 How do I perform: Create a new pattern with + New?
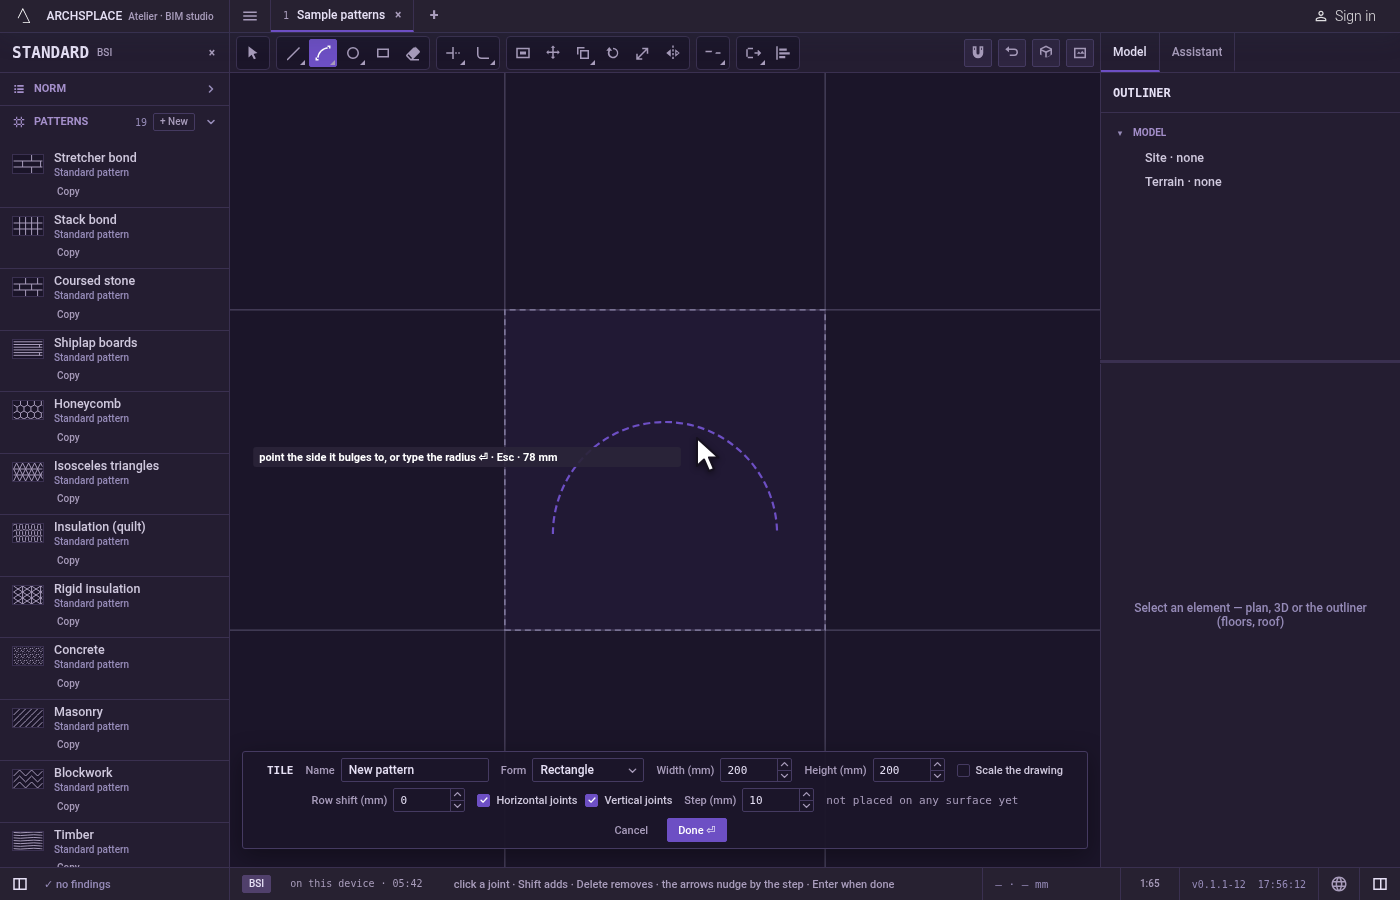tap(174, 122)
